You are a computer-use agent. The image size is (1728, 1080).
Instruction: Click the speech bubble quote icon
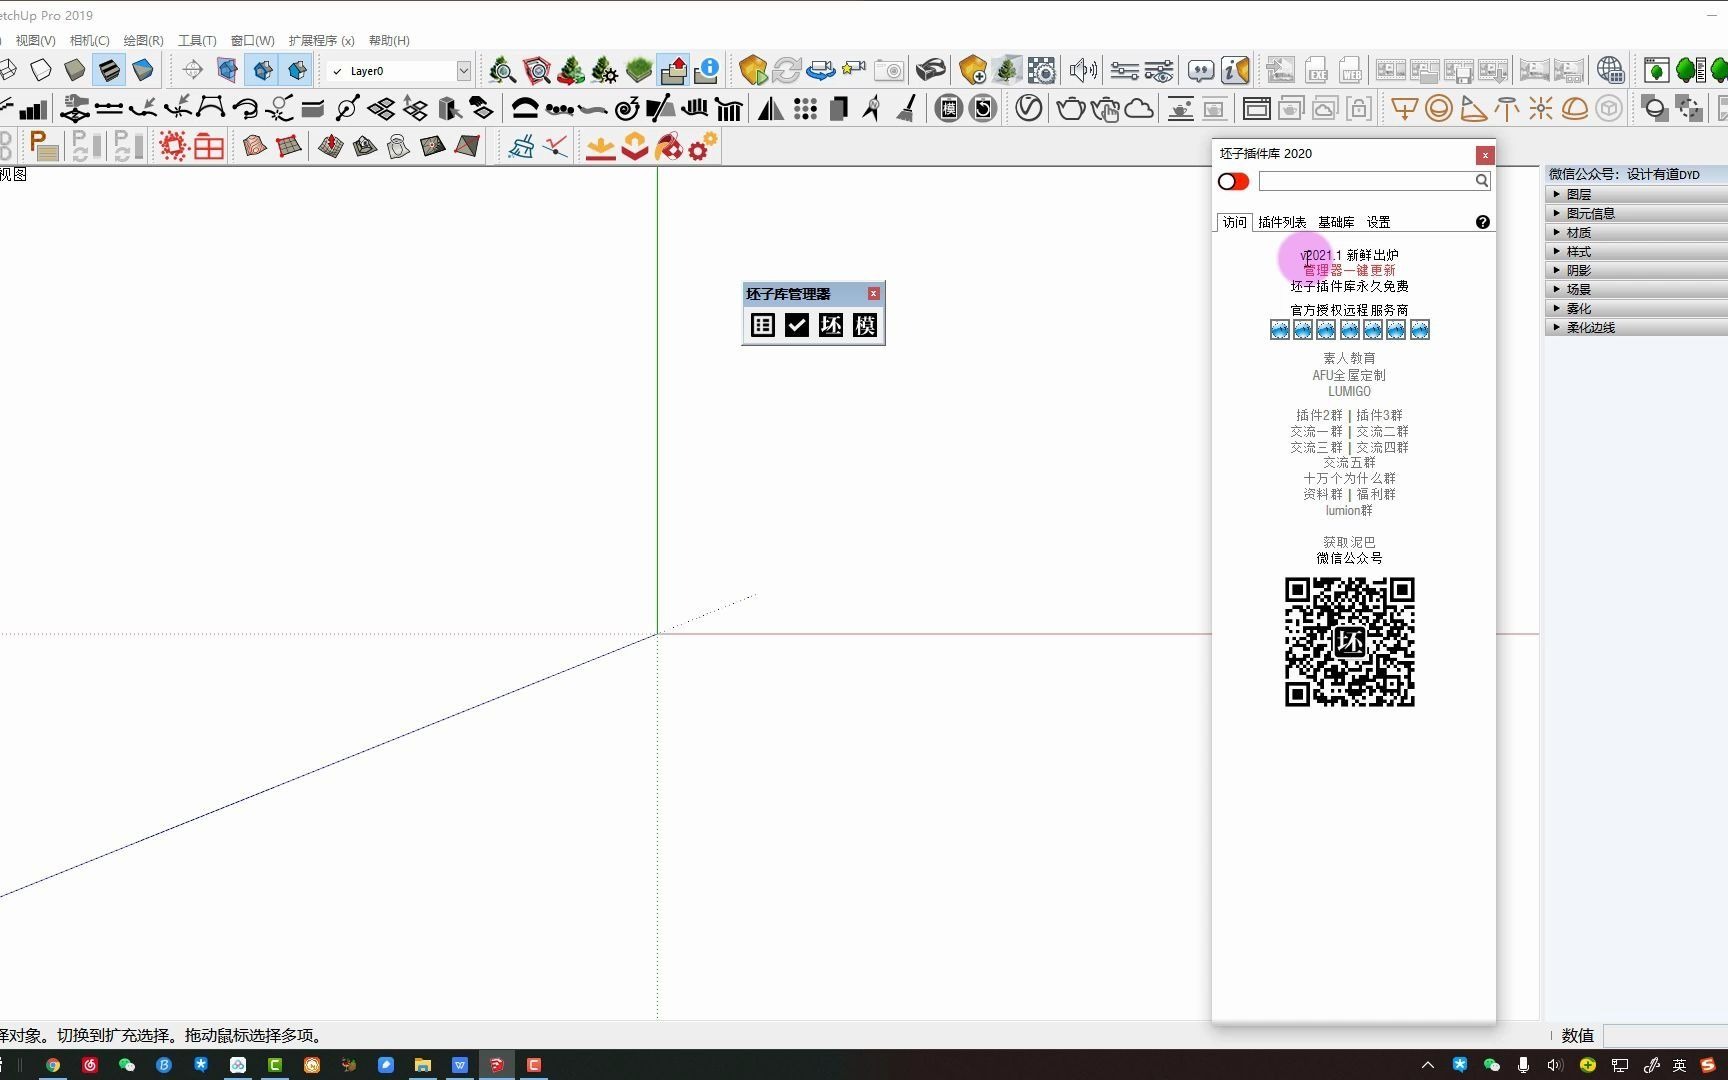click(1201, 70)
